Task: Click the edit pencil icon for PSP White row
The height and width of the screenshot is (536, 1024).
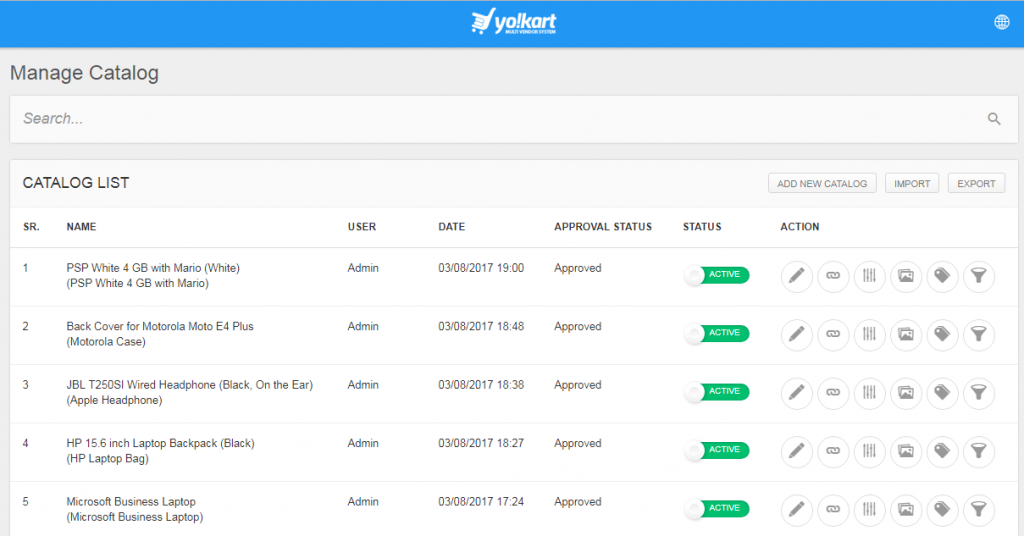Action: [x=797, y=276]
